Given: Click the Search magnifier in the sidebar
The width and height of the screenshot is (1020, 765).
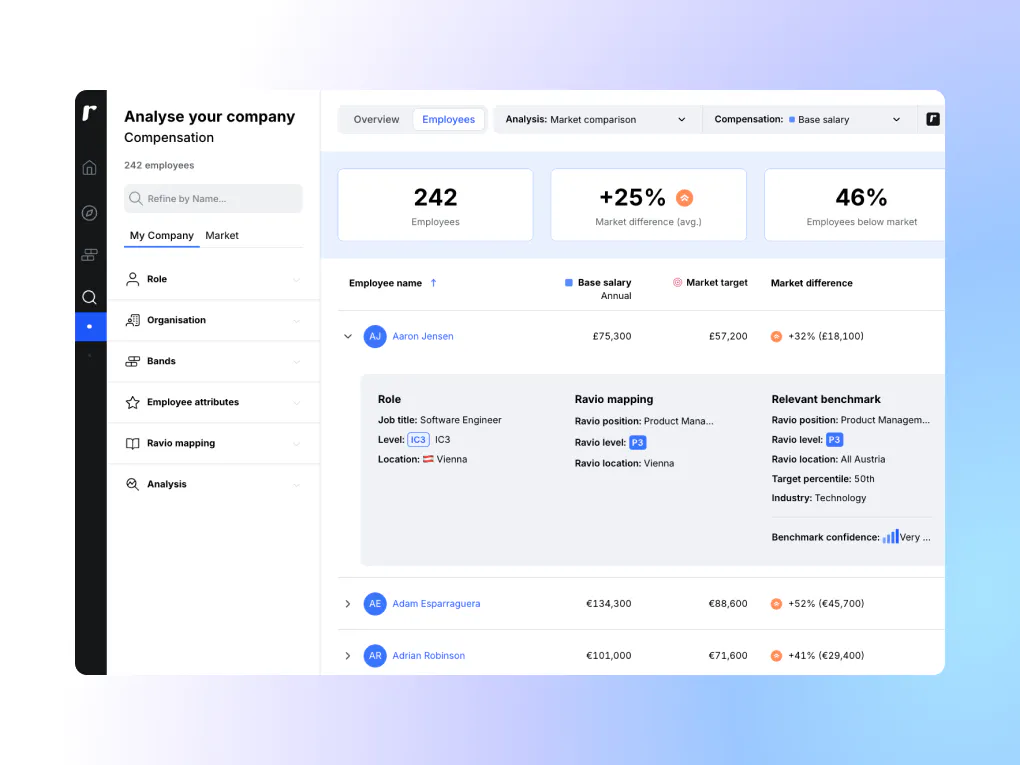Looking at the screenshot, I should pyautogui.click(x=90, y=297).
